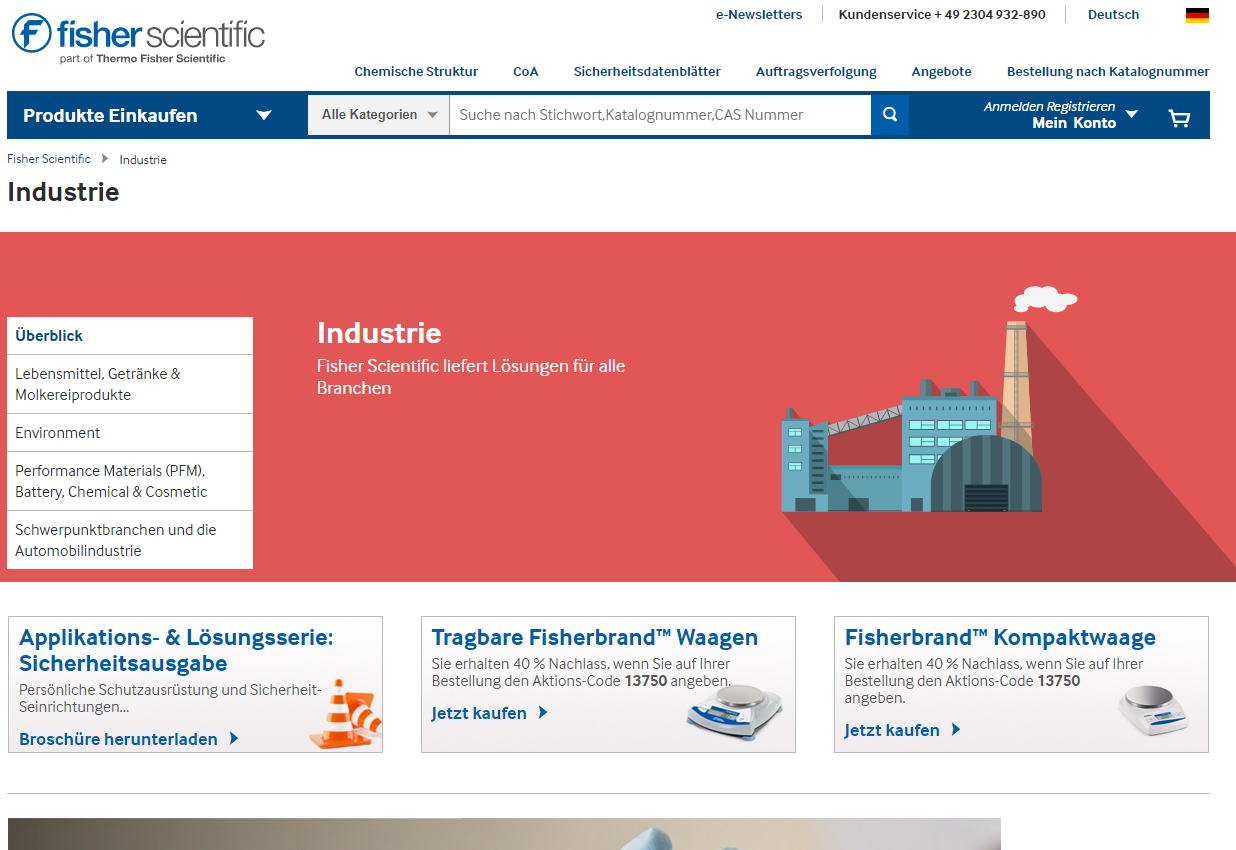Open the e-Newsletters link
Image resolution: width=1236 pixels, height=850 pixels.
(x=759, y=15)
